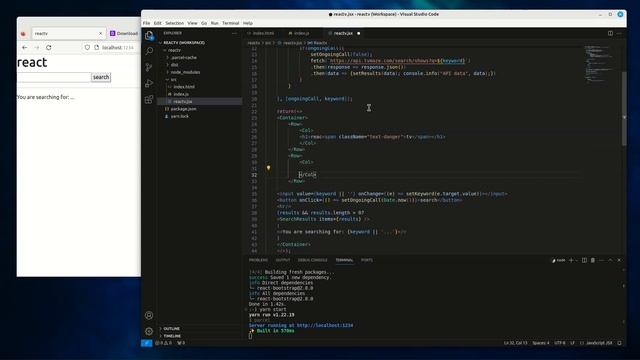The image size is (640, 360).
Task: Open the Search view in the activity bar
Action: pyautogui.click(x=149, y=51)
